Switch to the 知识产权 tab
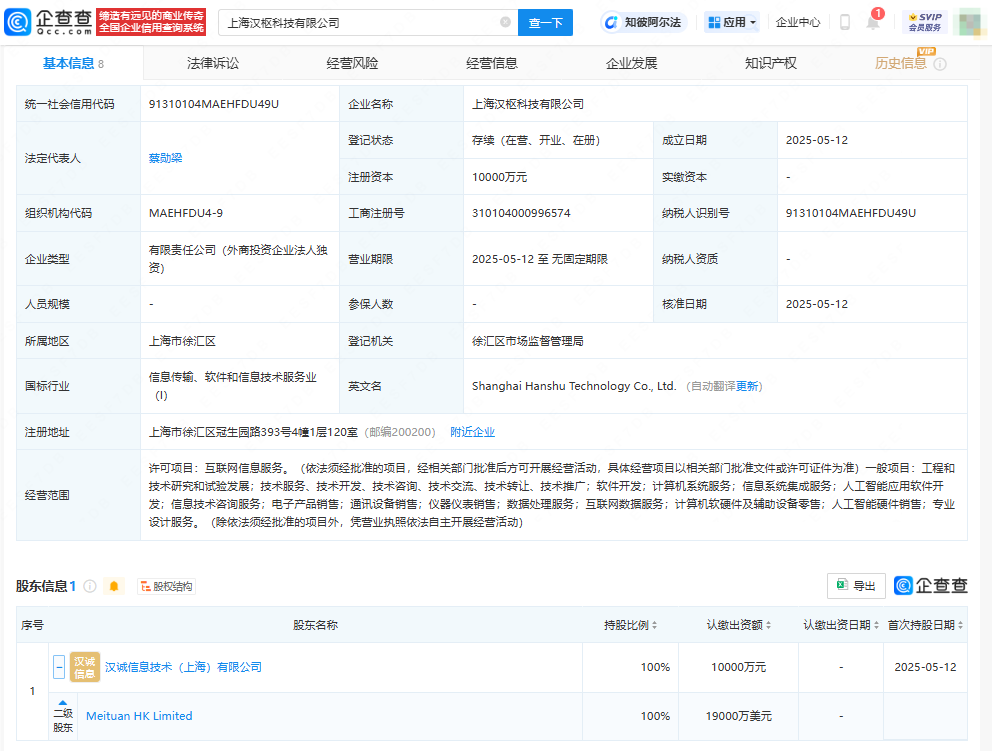Viewport: 992px width, 751px height. coord(771,63)
